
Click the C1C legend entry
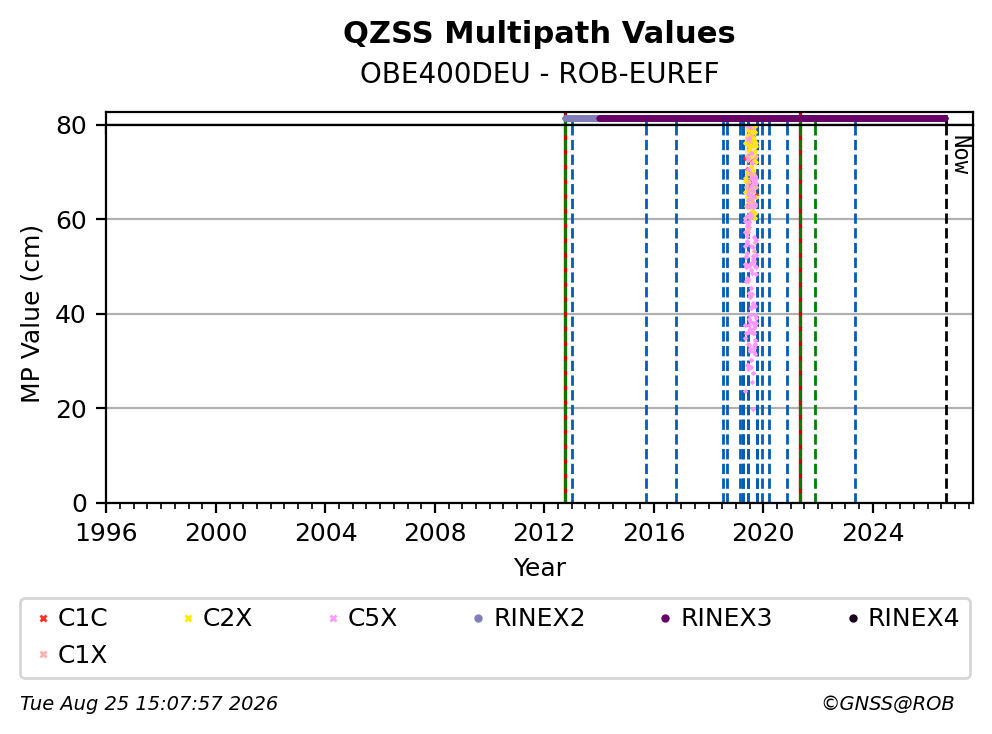tap(73, 618)
